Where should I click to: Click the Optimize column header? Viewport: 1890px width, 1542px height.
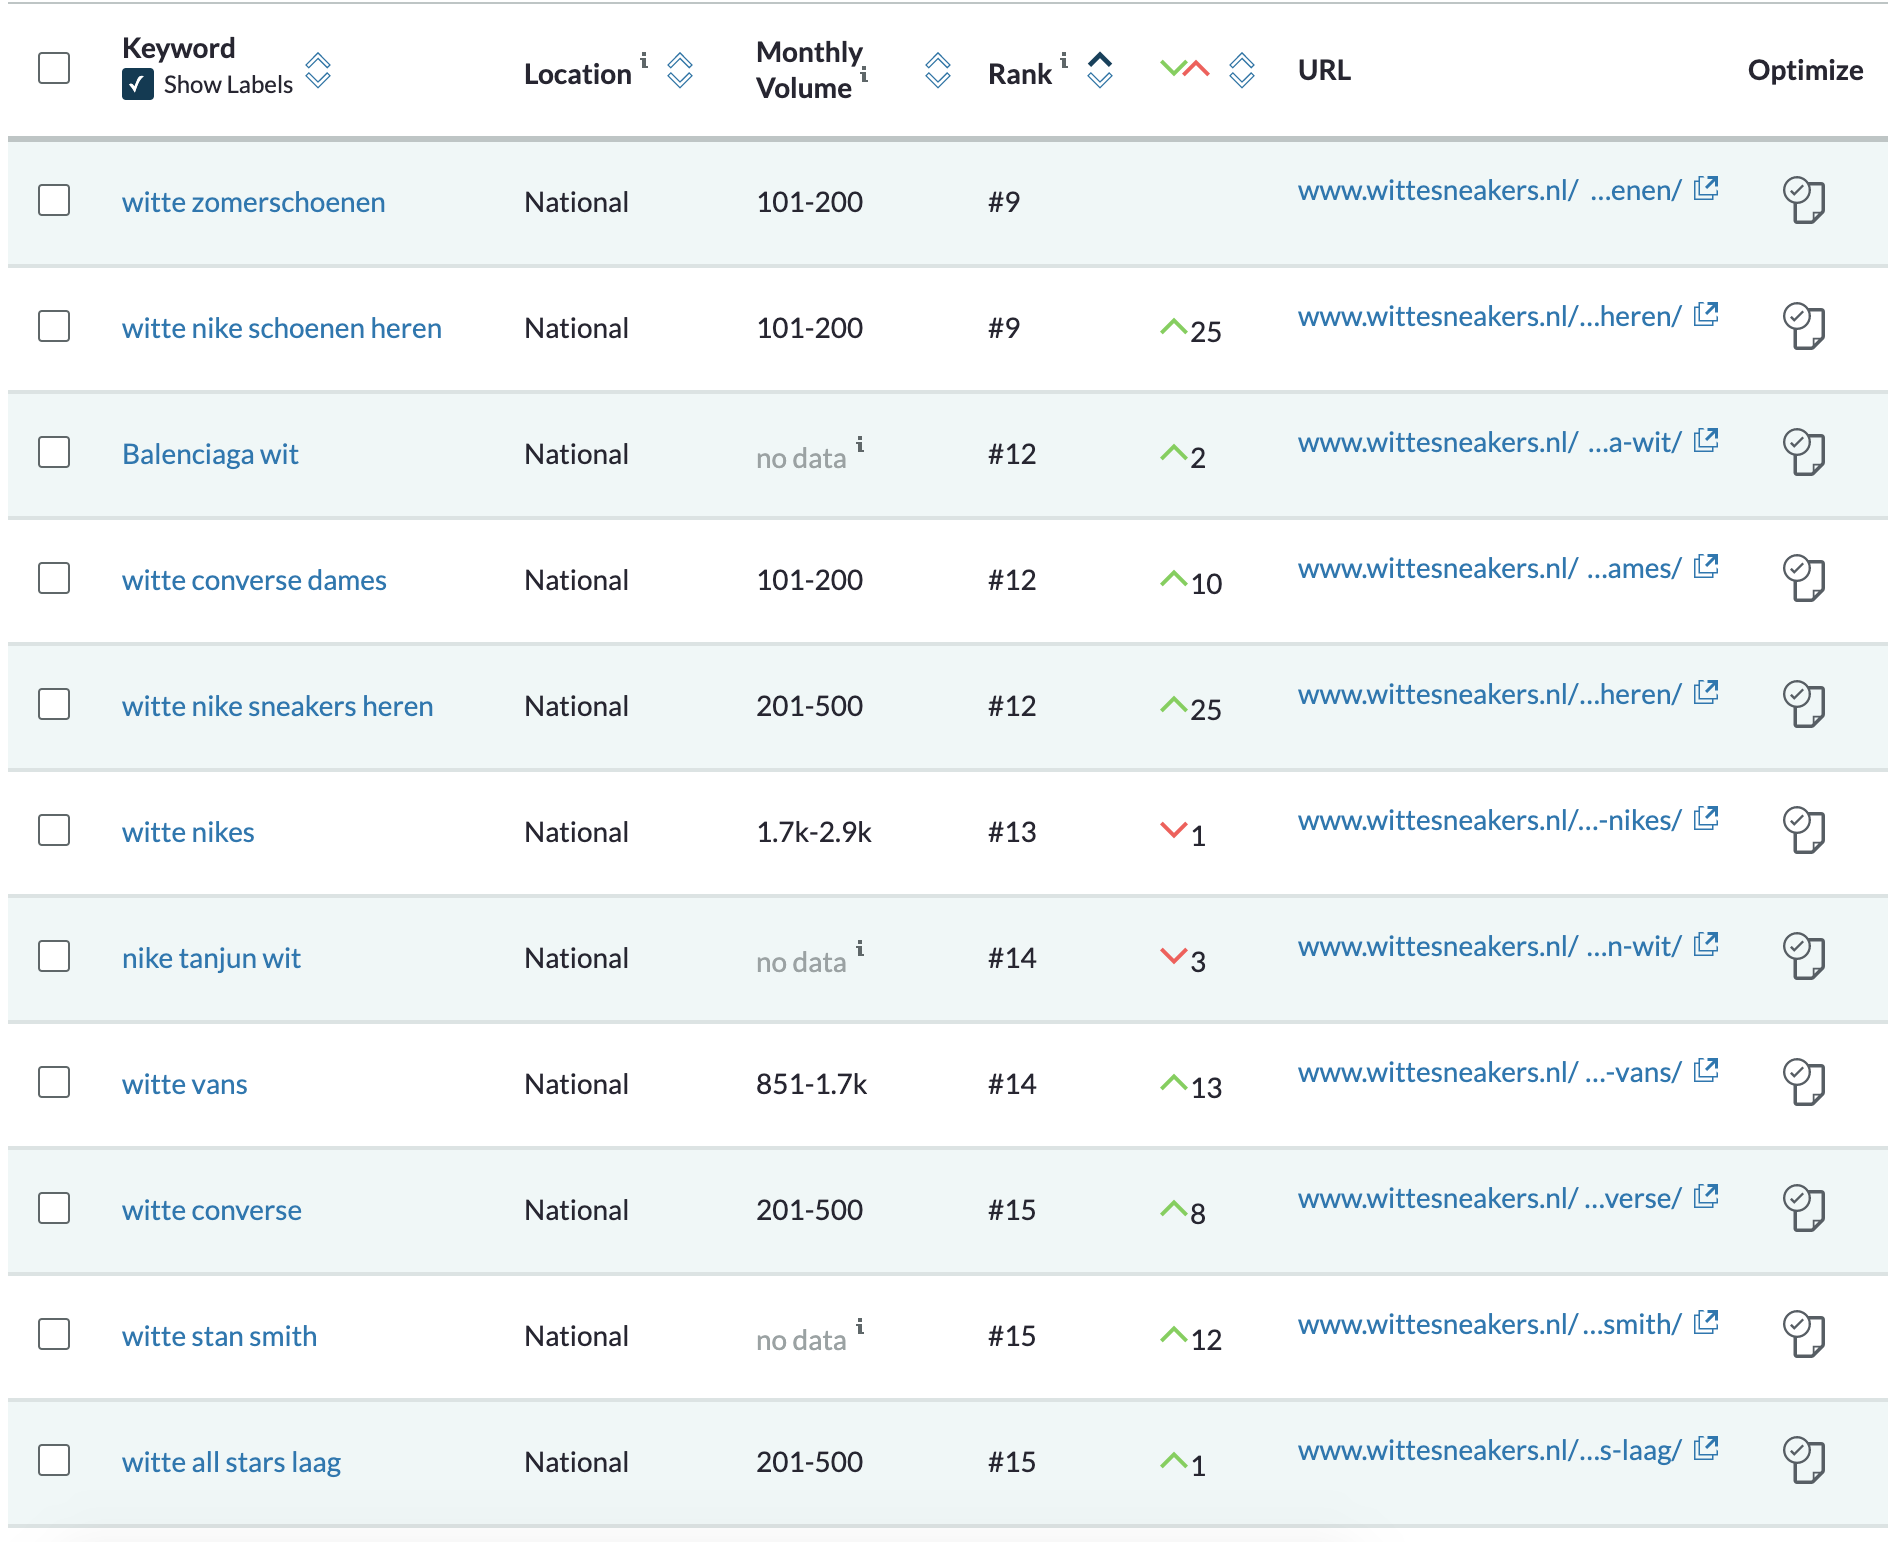1805,70
